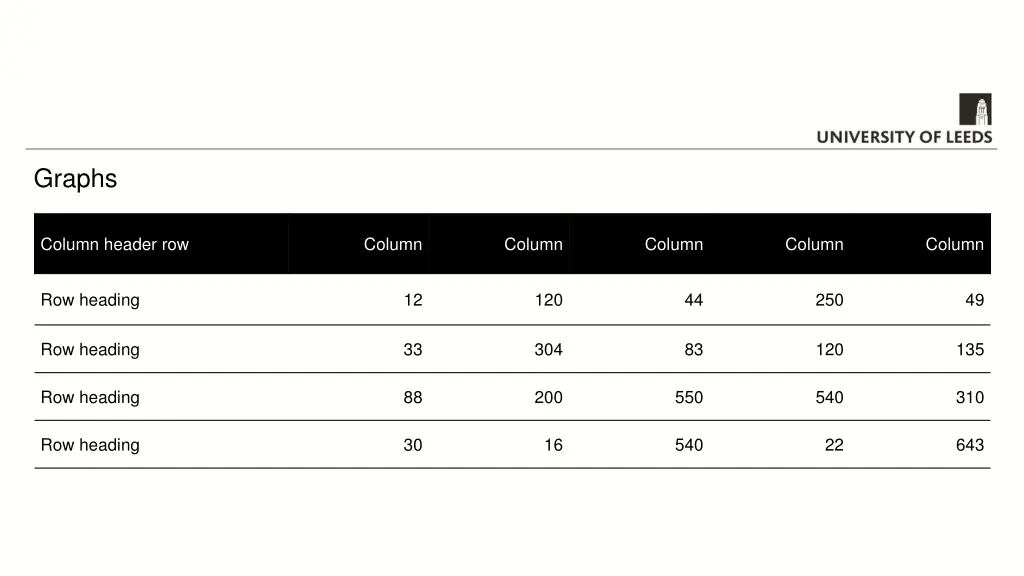This screenshot has width=1024, height=576.
Task: Click the cell with value 310
Action: coord(969,398)
